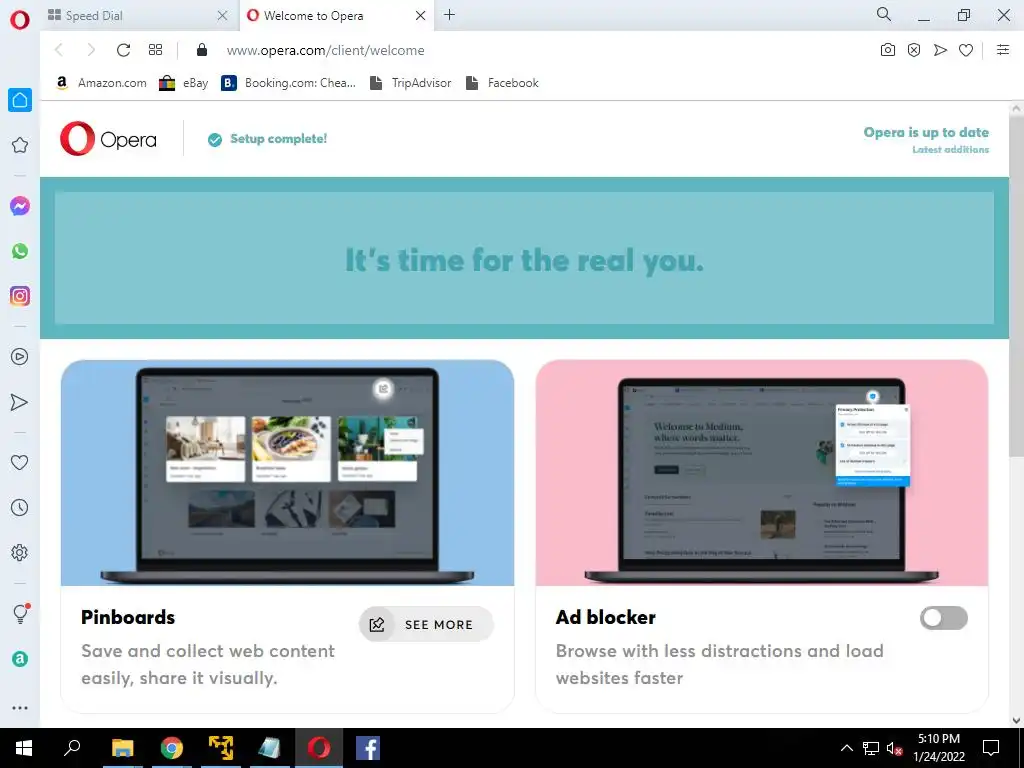
Task: Show hidden system tray icons
Action: coord(846,748)
